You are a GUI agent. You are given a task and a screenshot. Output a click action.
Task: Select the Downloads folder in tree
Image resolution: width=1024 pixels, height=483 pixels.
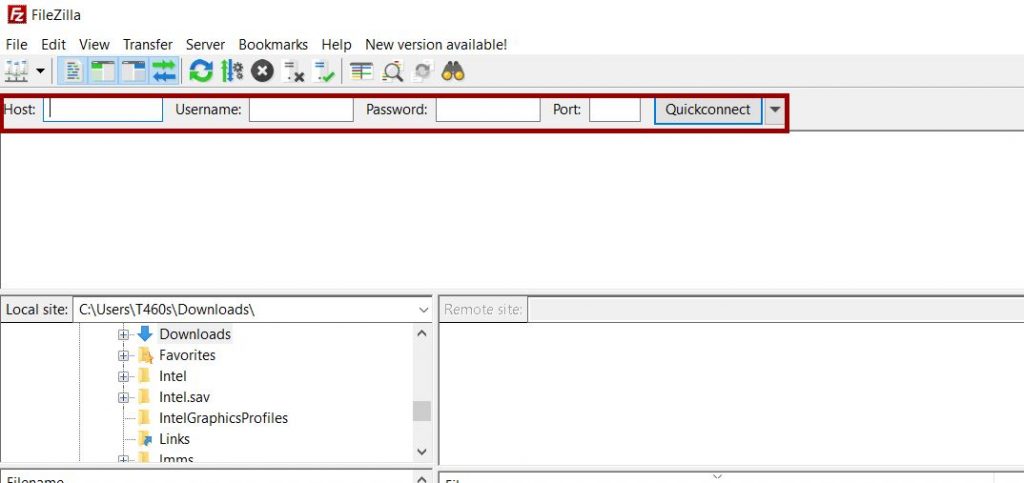195,334
